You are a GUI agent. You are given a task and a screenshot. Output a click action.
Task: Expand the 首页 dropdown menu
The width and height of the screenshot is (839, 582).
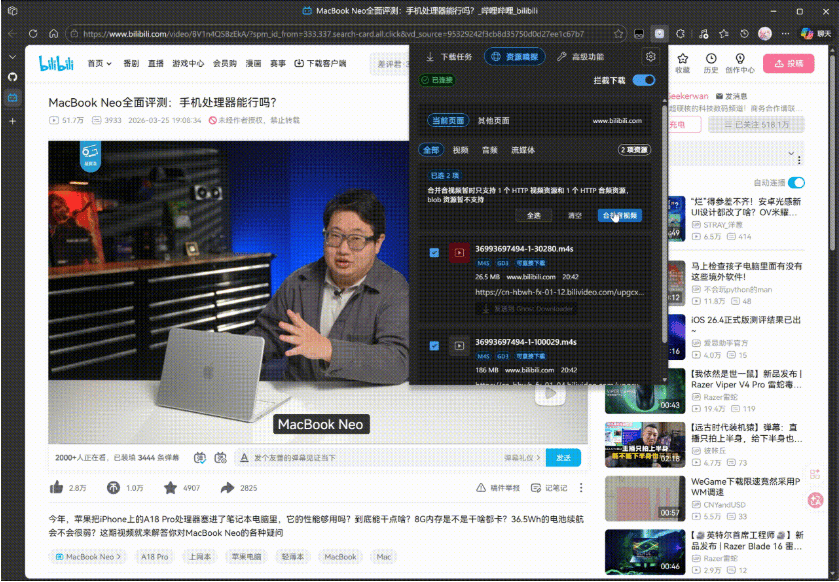tap(100, 63)
